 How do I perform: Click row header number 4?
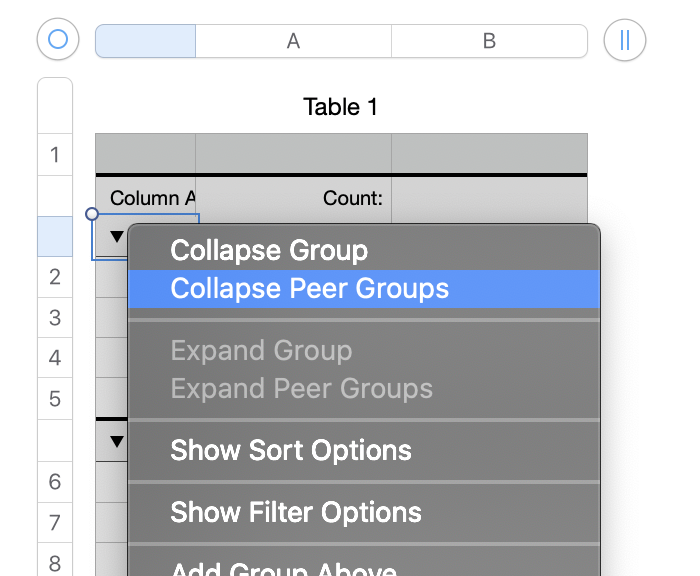point(55,358)
